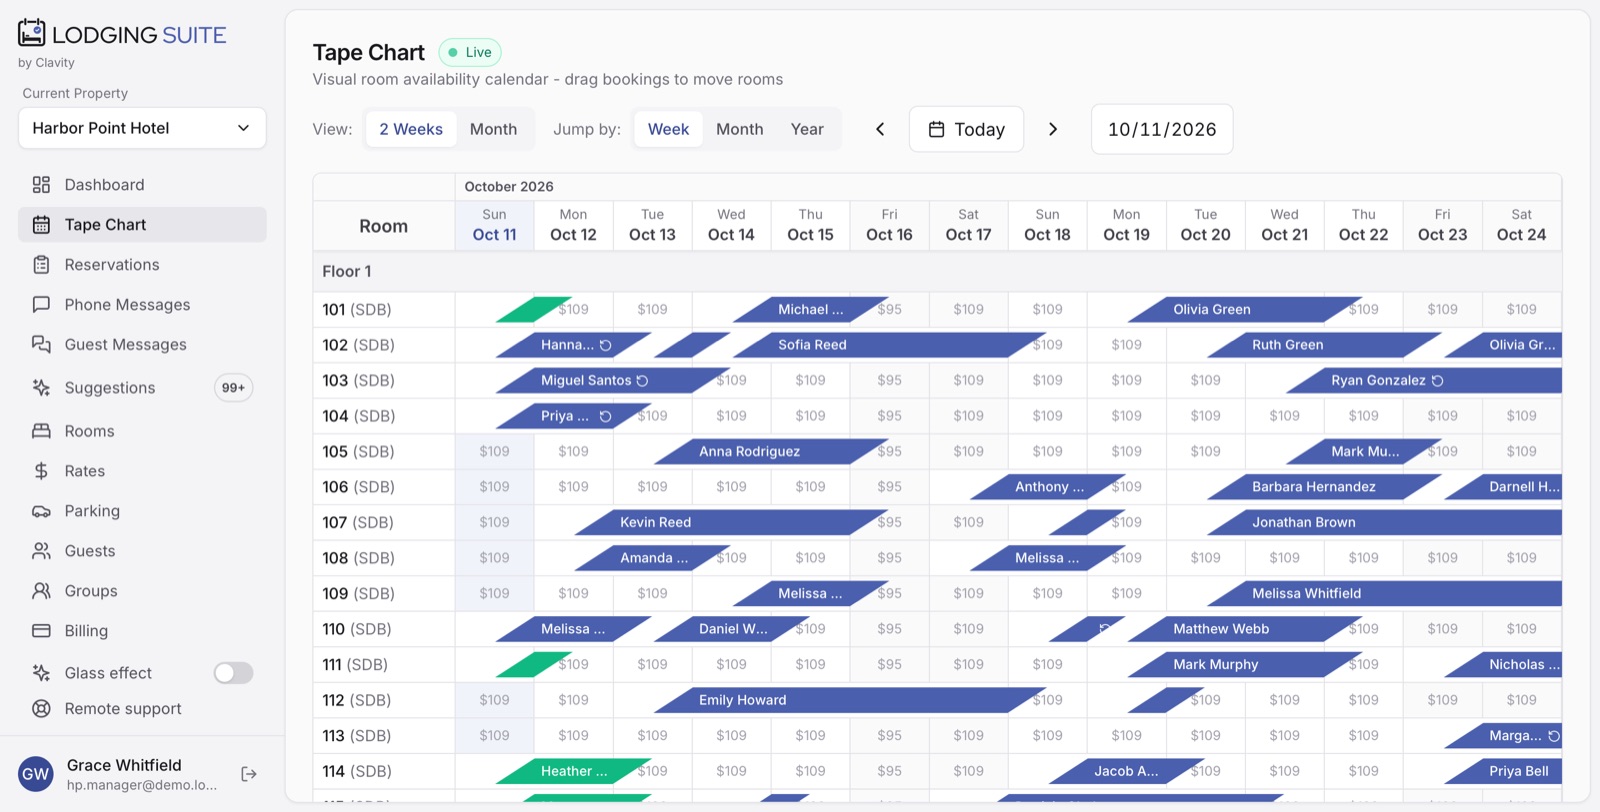Screen dimensions: 1600x812
Task: Select Olivia Green booking in room 101
Action: tap(1245, 310)
